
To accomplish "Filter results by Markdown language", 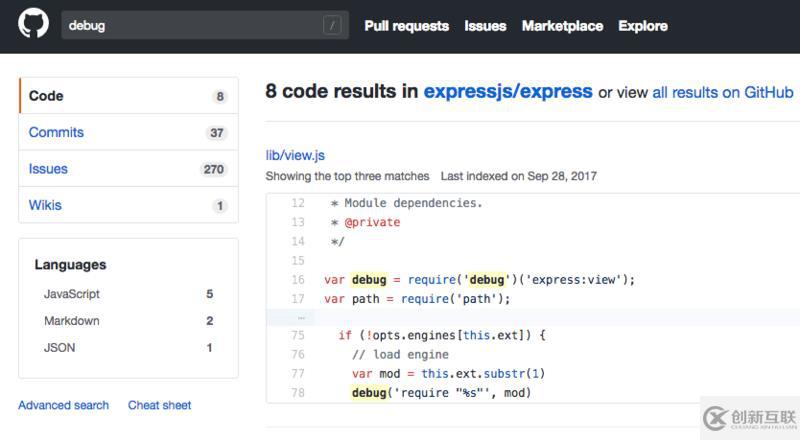I will pyautogui.click(x=71, y=321).
